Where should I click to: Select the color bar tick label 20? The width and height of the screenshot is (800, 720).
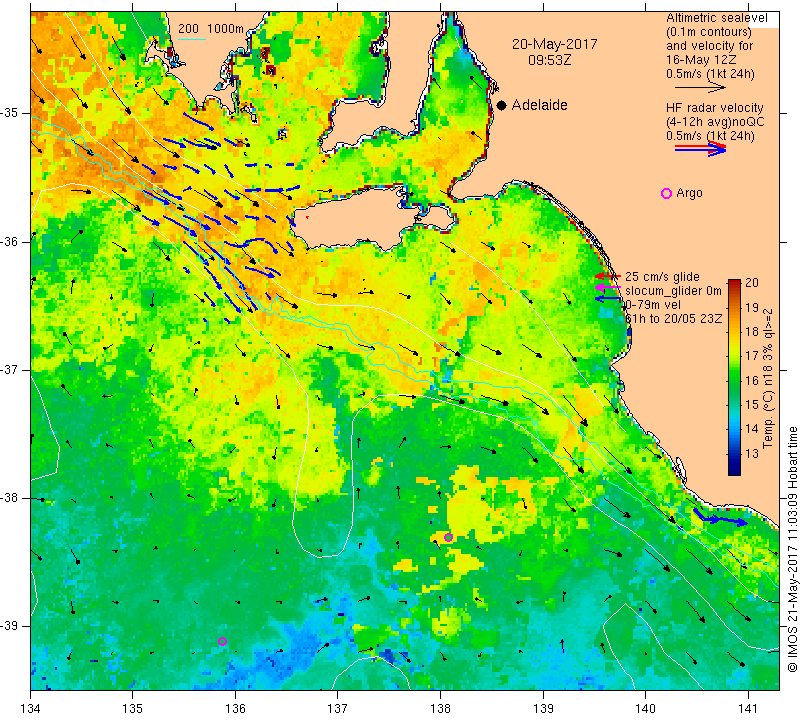point(752,283)
